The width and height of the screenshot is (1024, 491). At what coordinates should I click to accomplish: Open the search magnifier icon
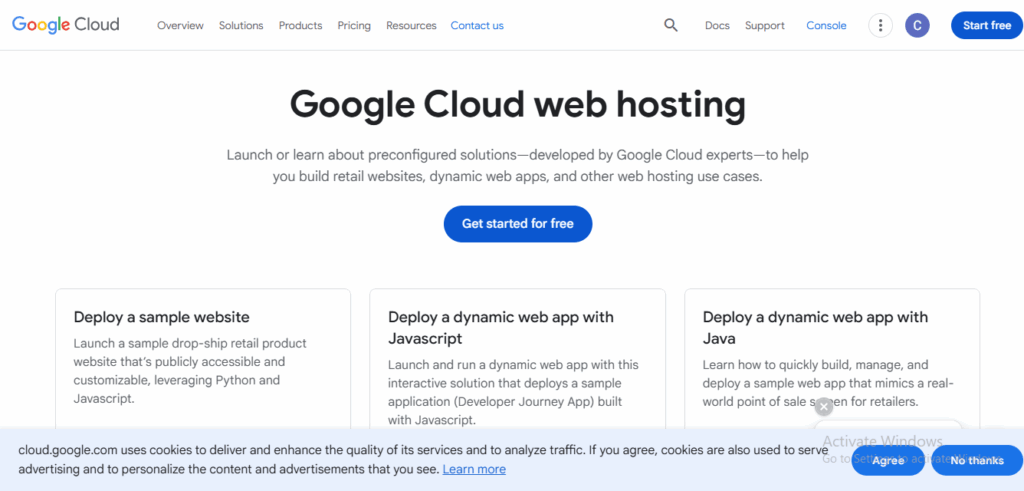[x=671, y=25]
